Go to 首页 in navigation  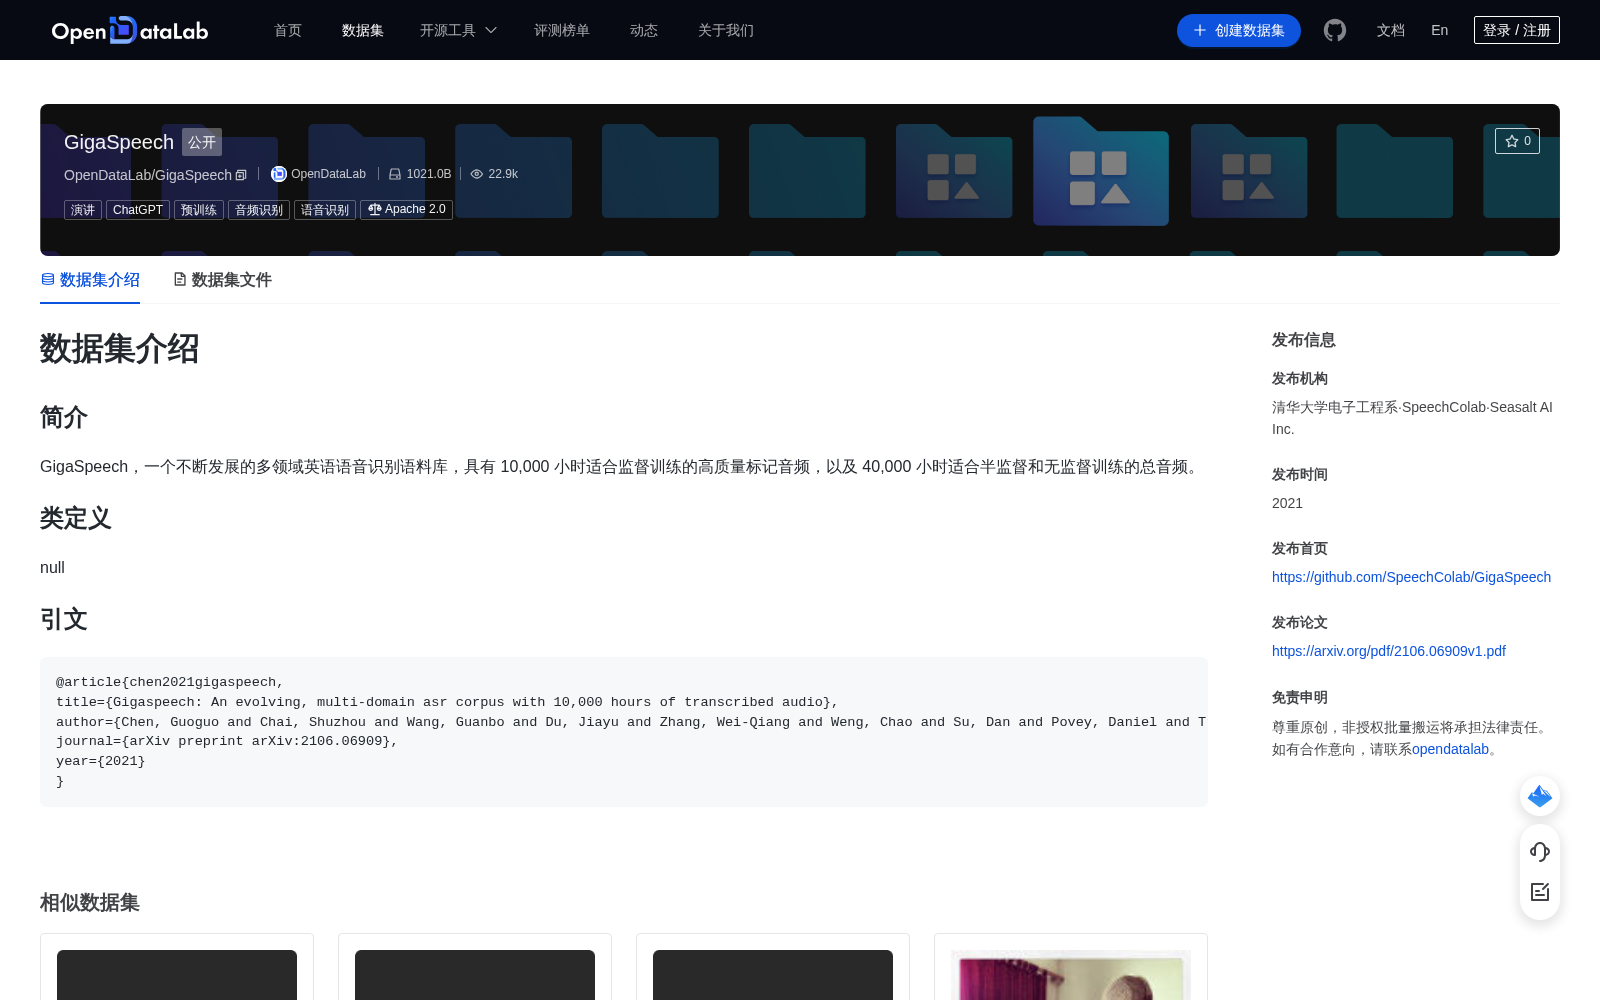coord(288,31)
